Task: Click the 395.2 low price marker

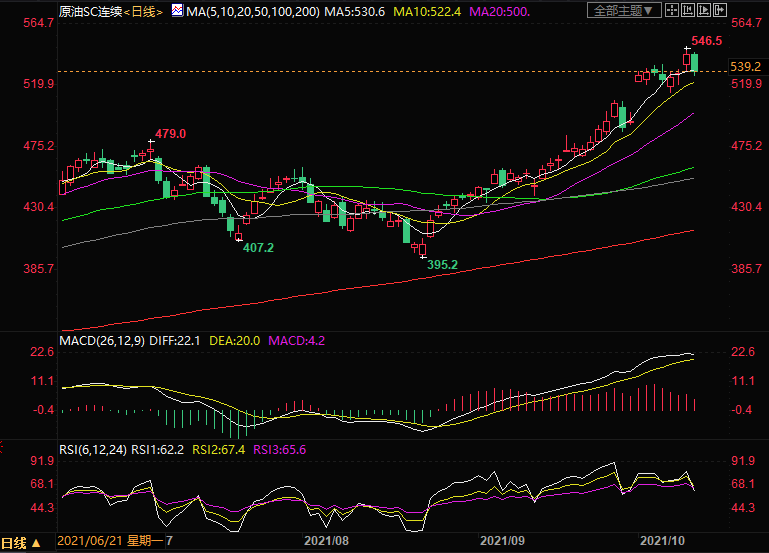Action: (x=442, y=265)
